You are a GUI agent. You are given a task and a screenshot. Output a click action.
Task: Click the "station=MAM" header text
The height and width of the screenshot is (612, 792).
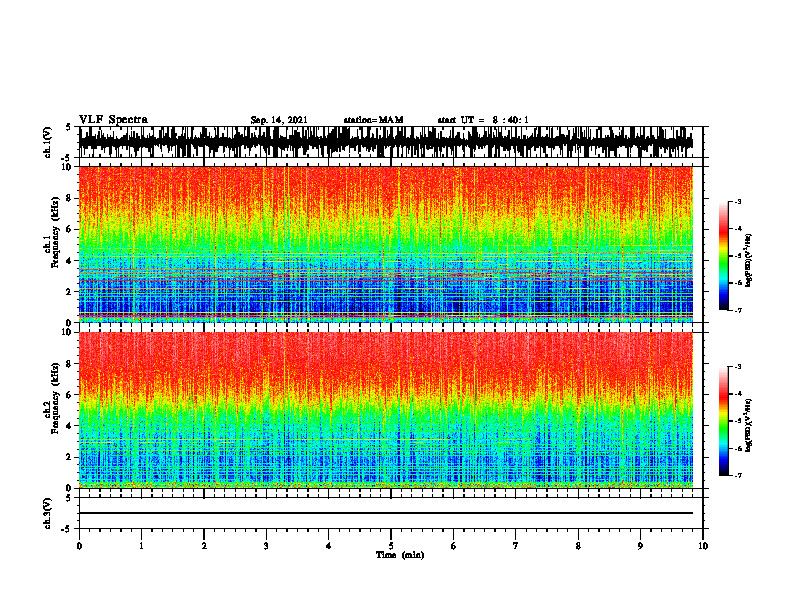point(373,120)
